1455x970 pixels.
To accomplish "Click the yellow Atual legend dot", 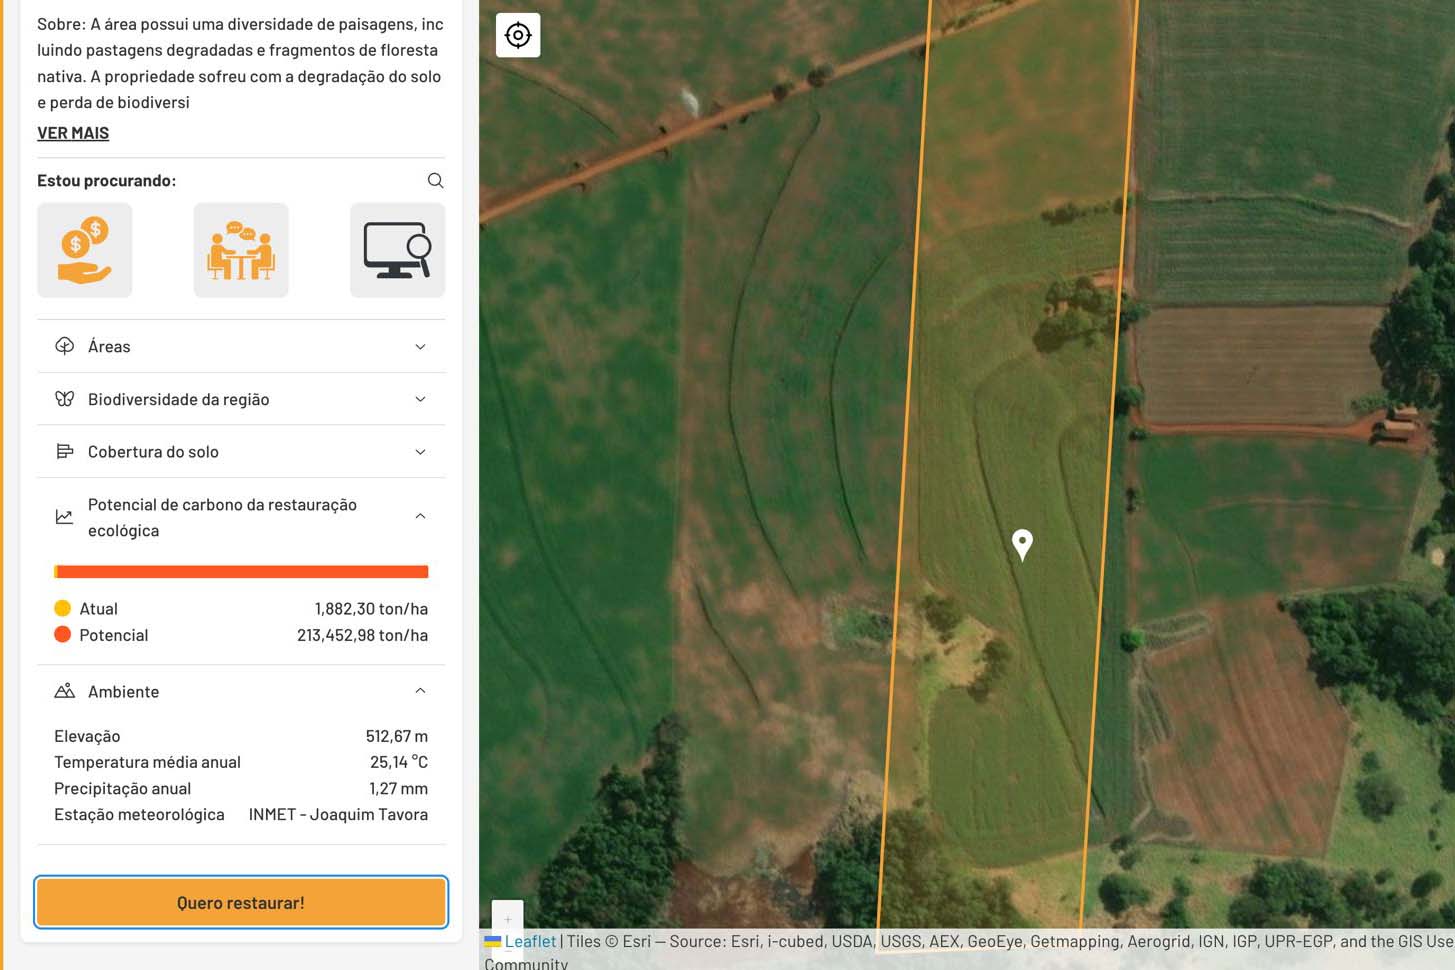I will click(62, 608).
